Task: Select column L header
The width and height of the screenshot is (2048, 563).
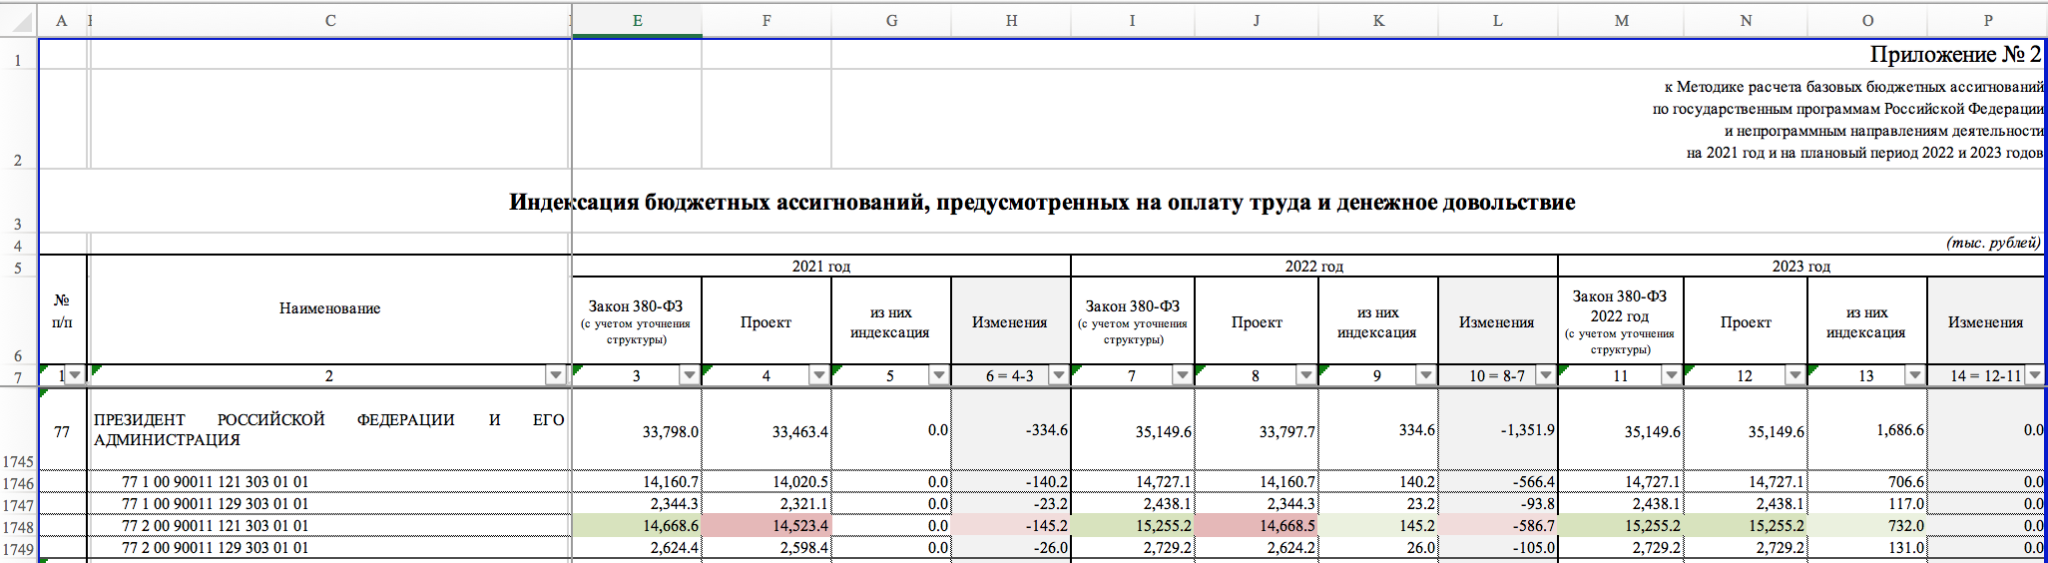Action: 1498,20
